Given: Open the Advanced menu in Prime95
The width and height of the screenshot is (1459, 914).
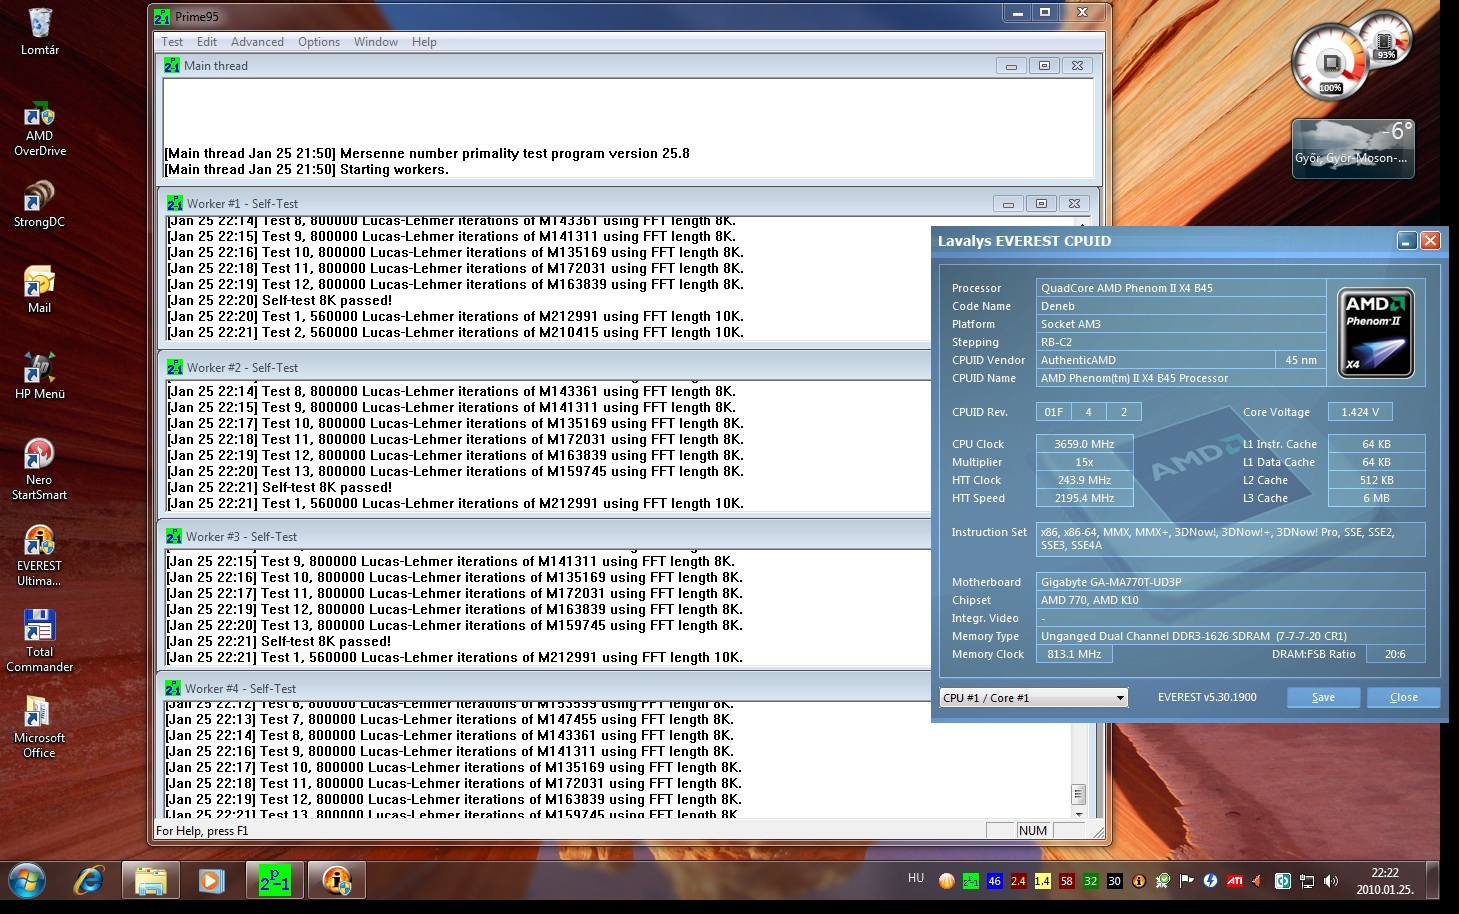Looking at the screenshot, I should tap(257, 42).
